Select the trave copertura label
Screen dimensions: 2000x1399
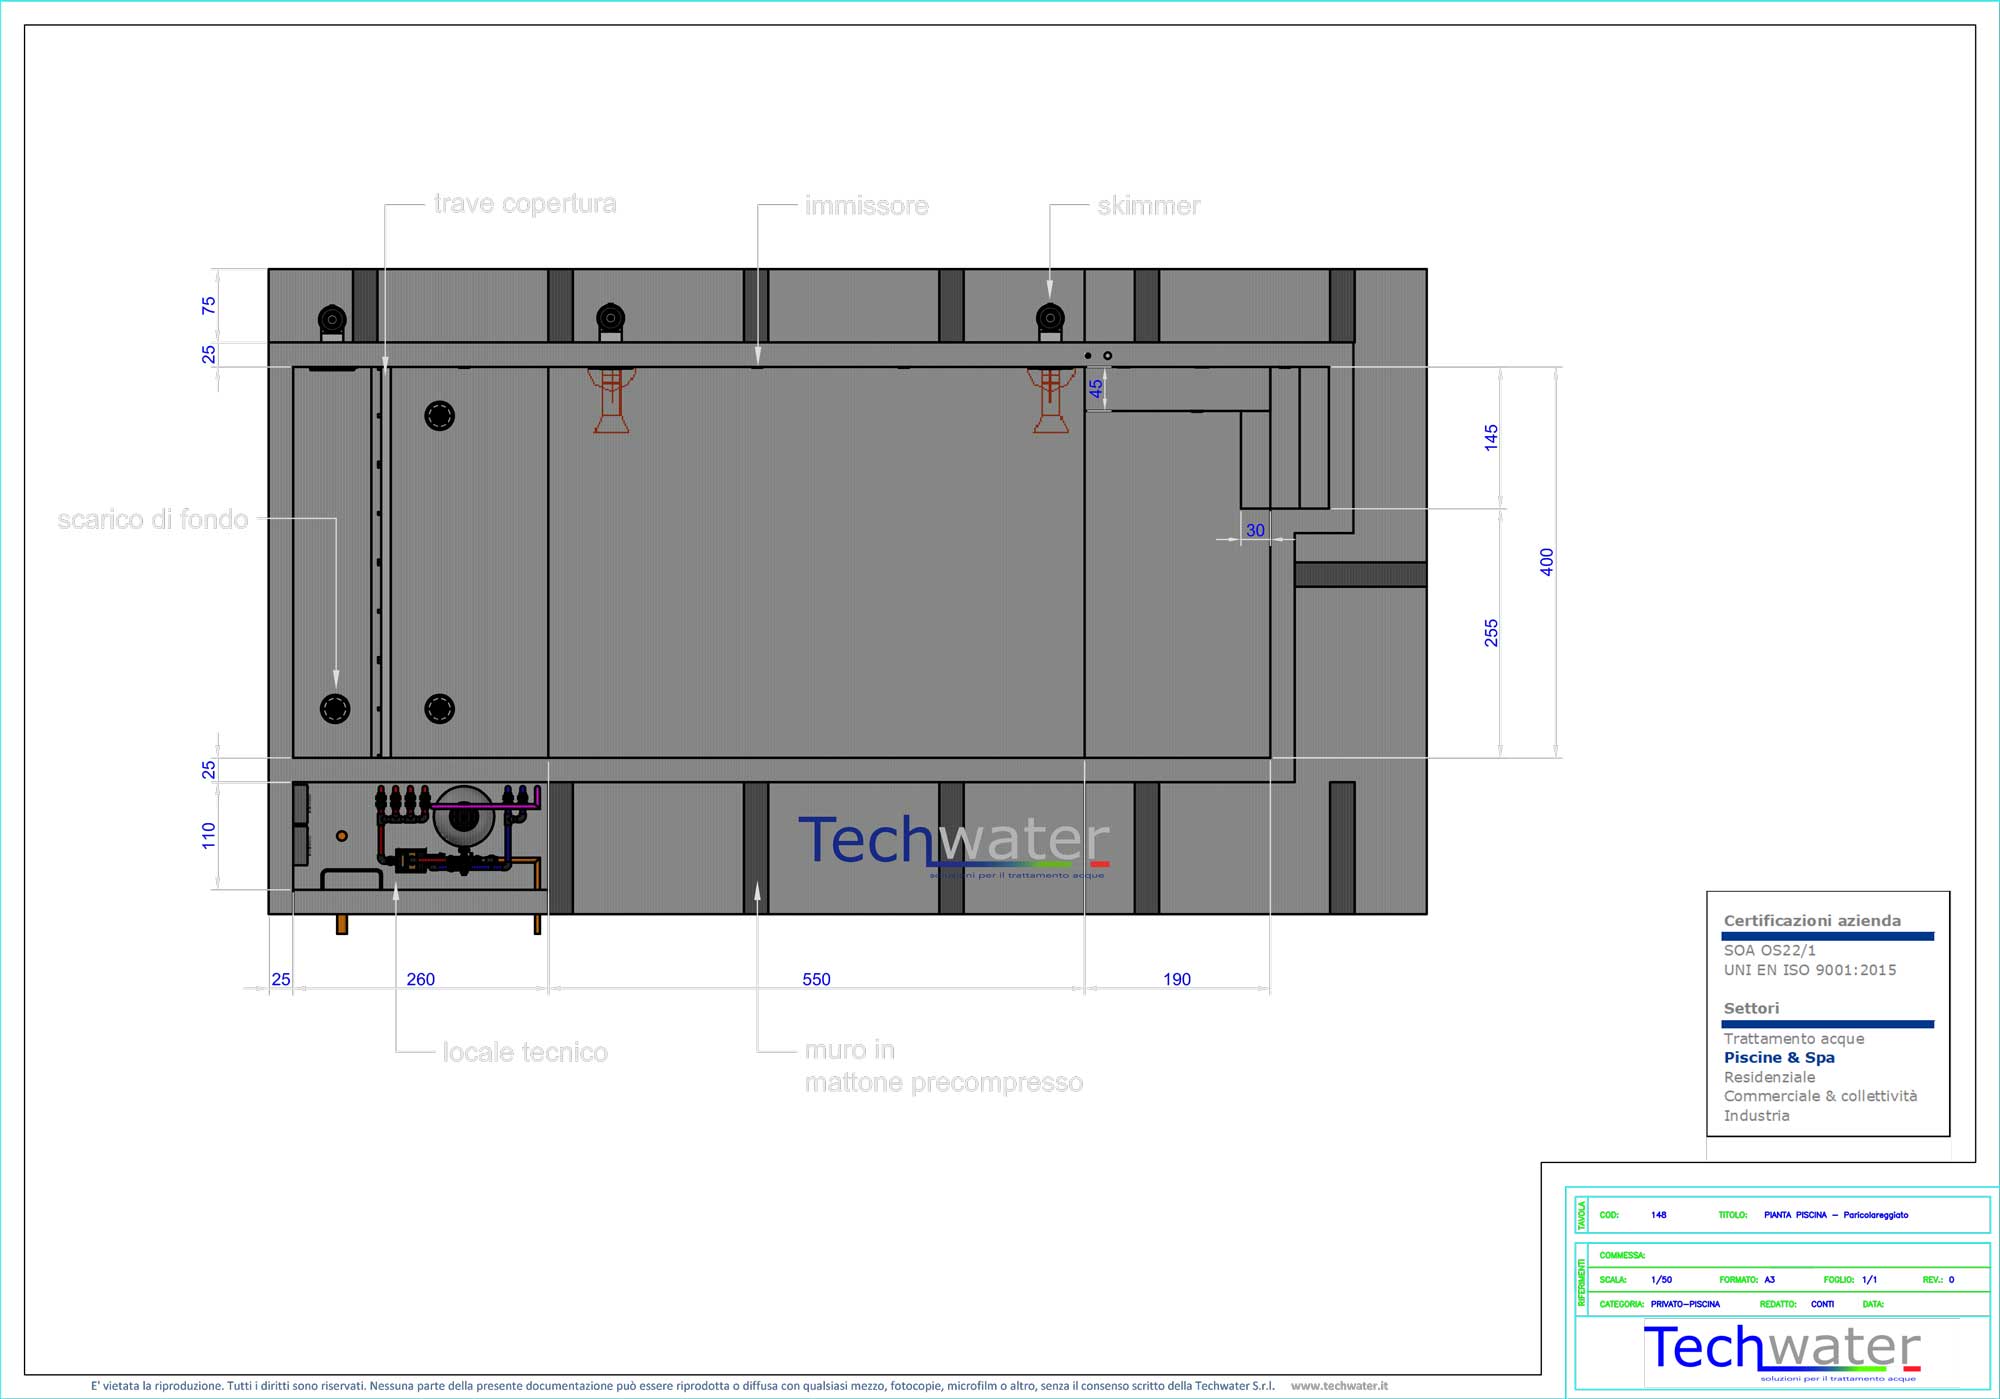click(525, 204)
